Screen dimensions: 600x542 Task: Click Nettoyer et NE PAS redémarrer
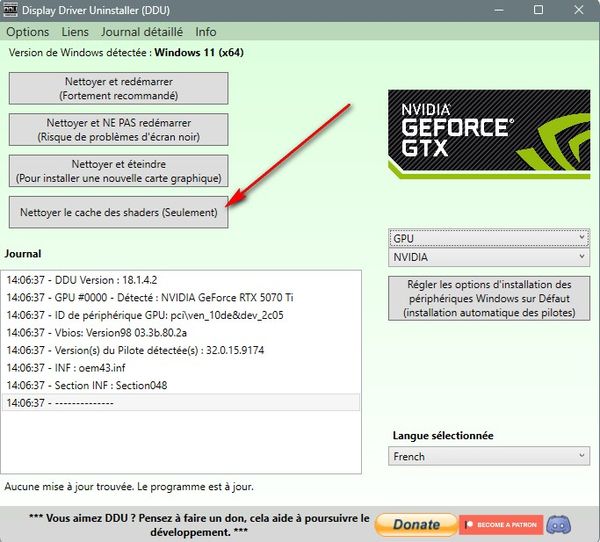(118, 129)
